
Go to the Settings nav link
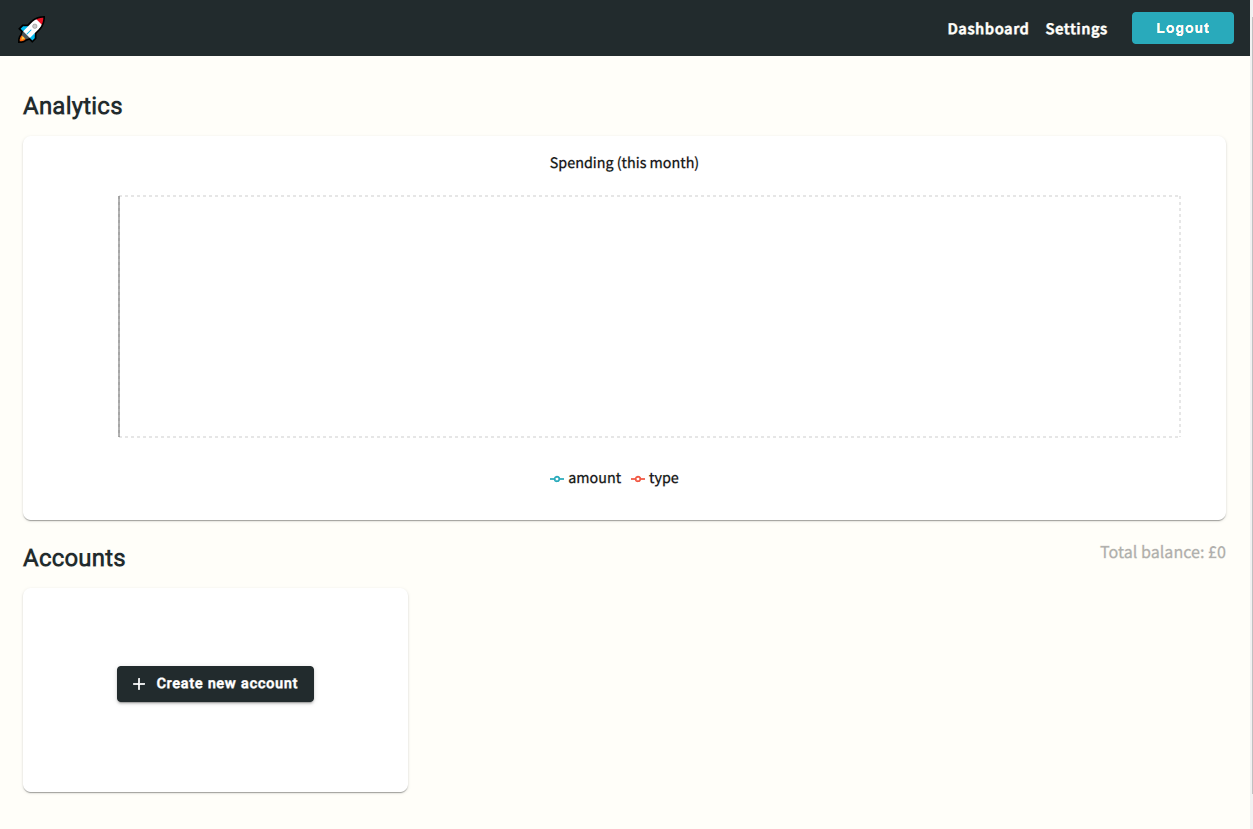tap(1076, 29)
